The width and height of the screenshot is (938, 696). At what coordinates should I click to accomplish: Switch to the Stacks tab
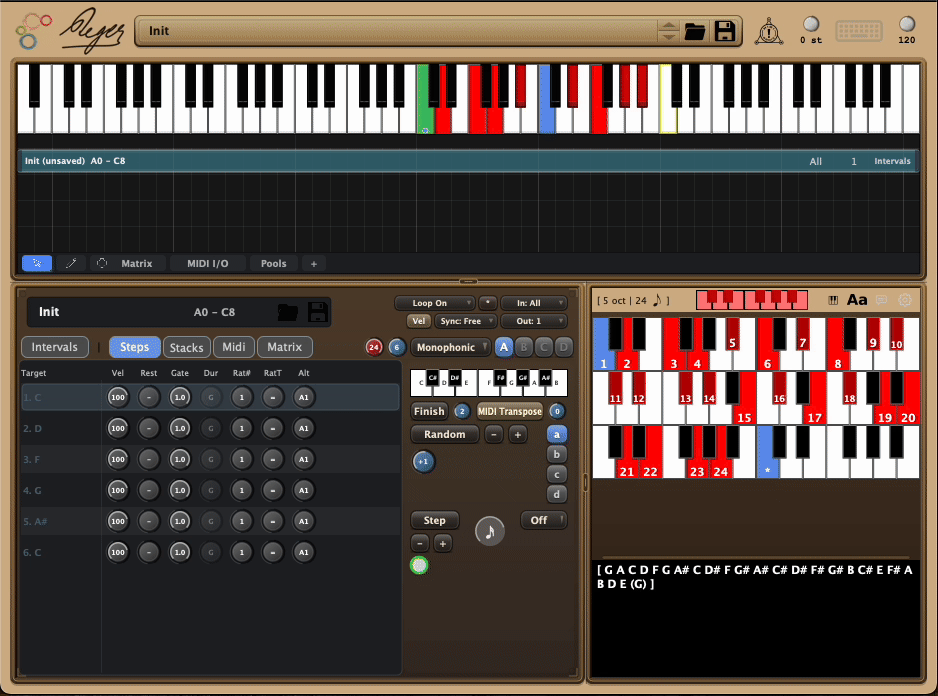pyautogui.click(x=187, y=347)
